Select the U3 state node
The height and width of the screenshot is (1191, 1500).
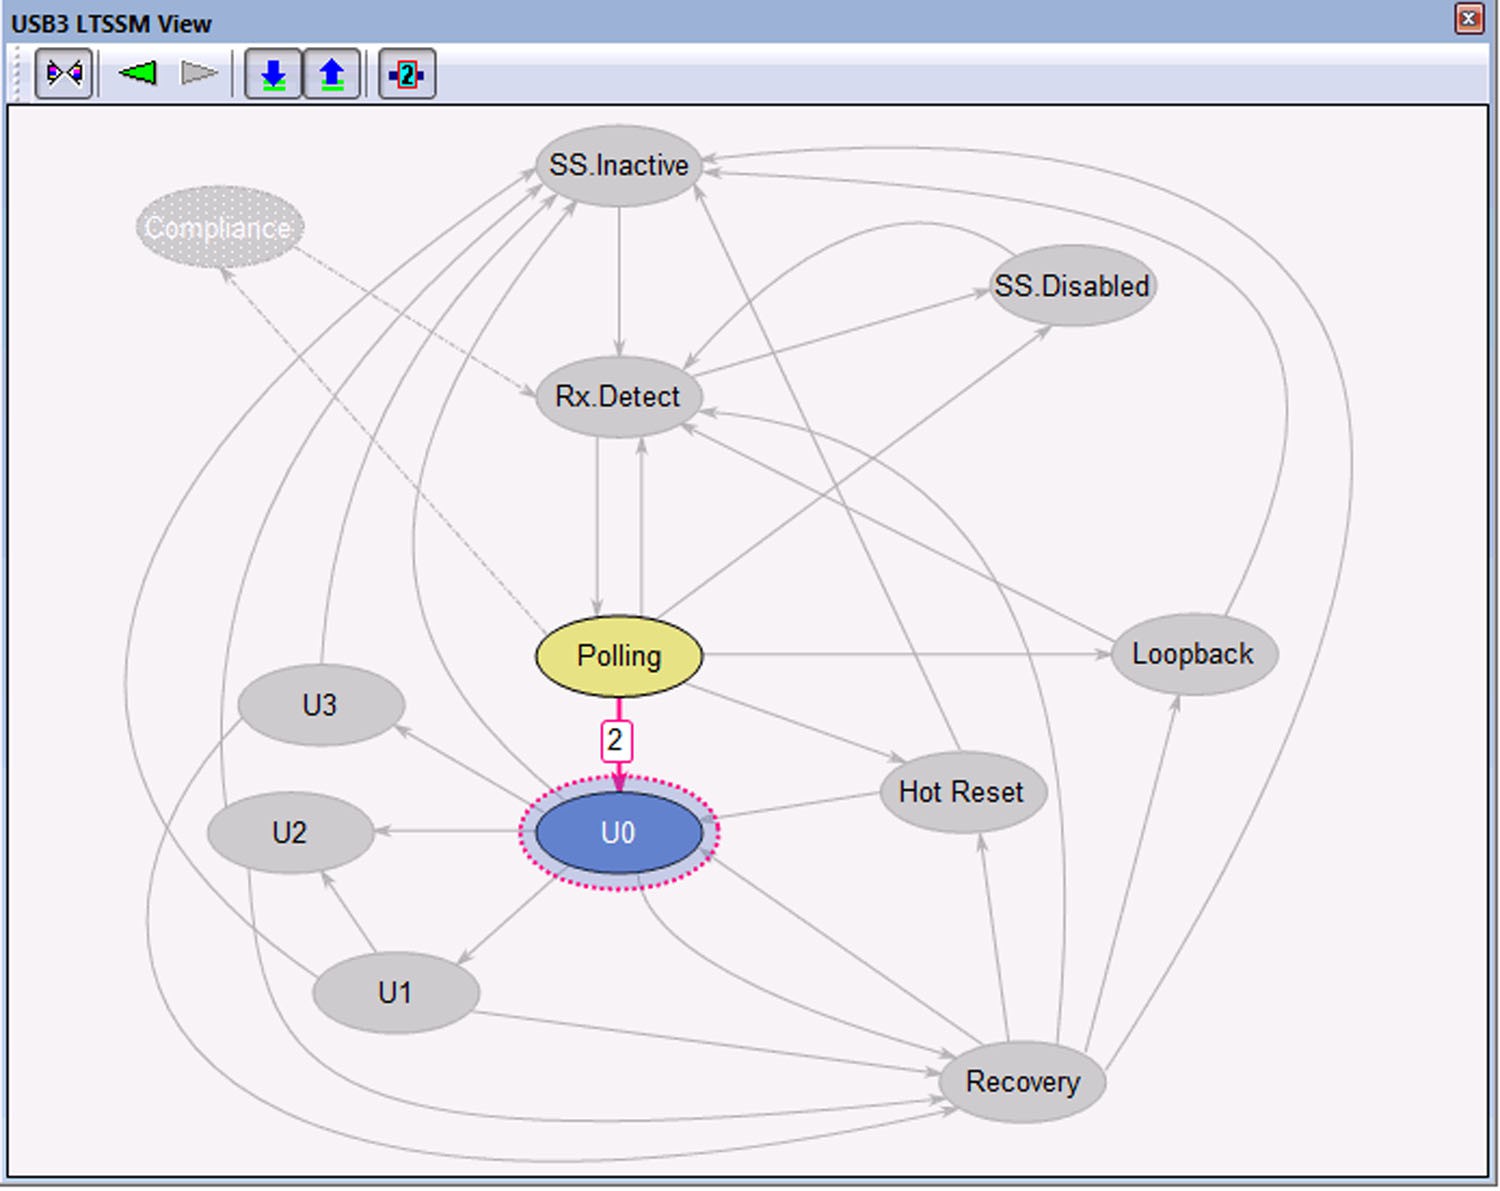321,705
